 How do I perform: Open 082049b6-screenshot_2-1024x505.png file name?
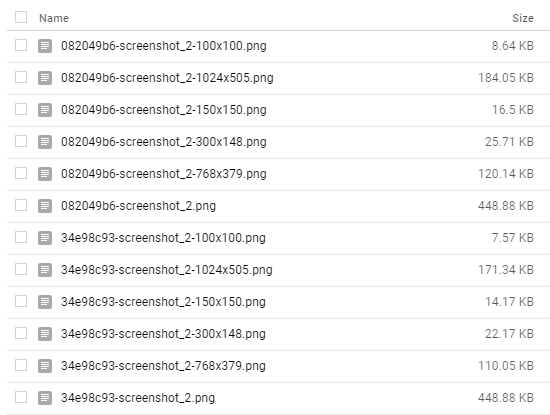coord(167,78)
